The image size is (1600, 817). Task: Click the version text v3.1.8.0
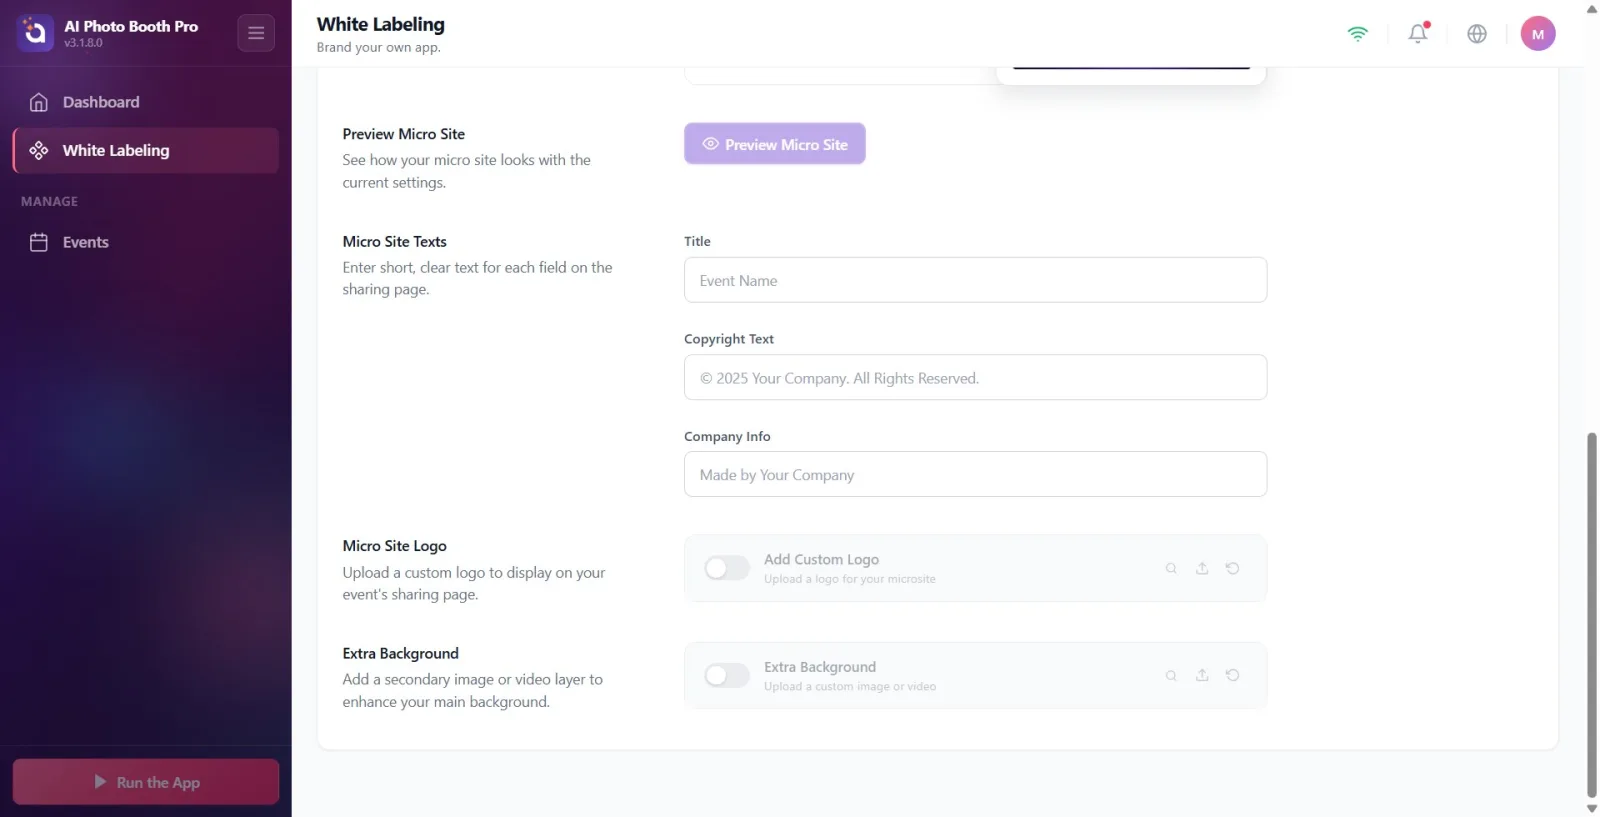pyautogui.click(x=83, y=43)
